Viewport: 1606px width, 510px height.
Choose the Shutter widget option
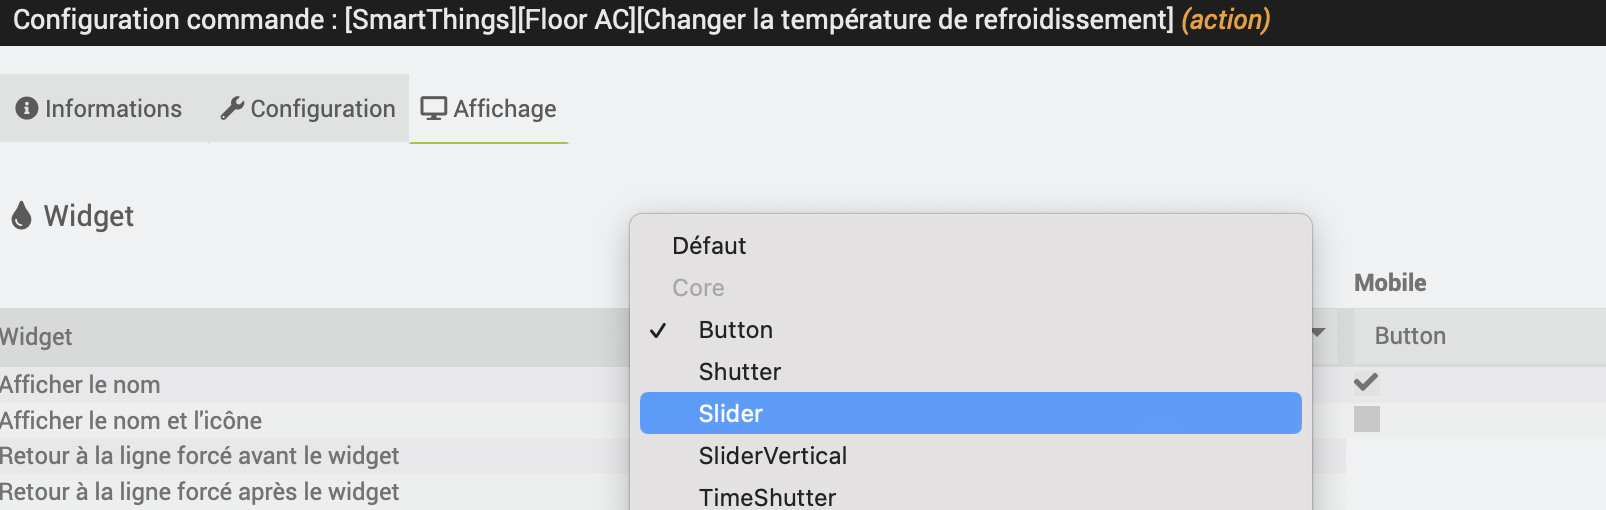[x=970, y=372]
